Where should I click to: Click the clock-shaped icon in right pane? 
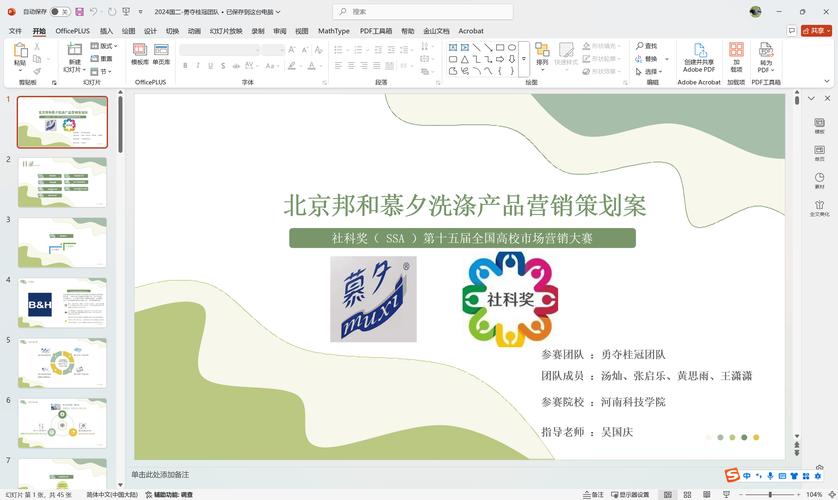819,178
